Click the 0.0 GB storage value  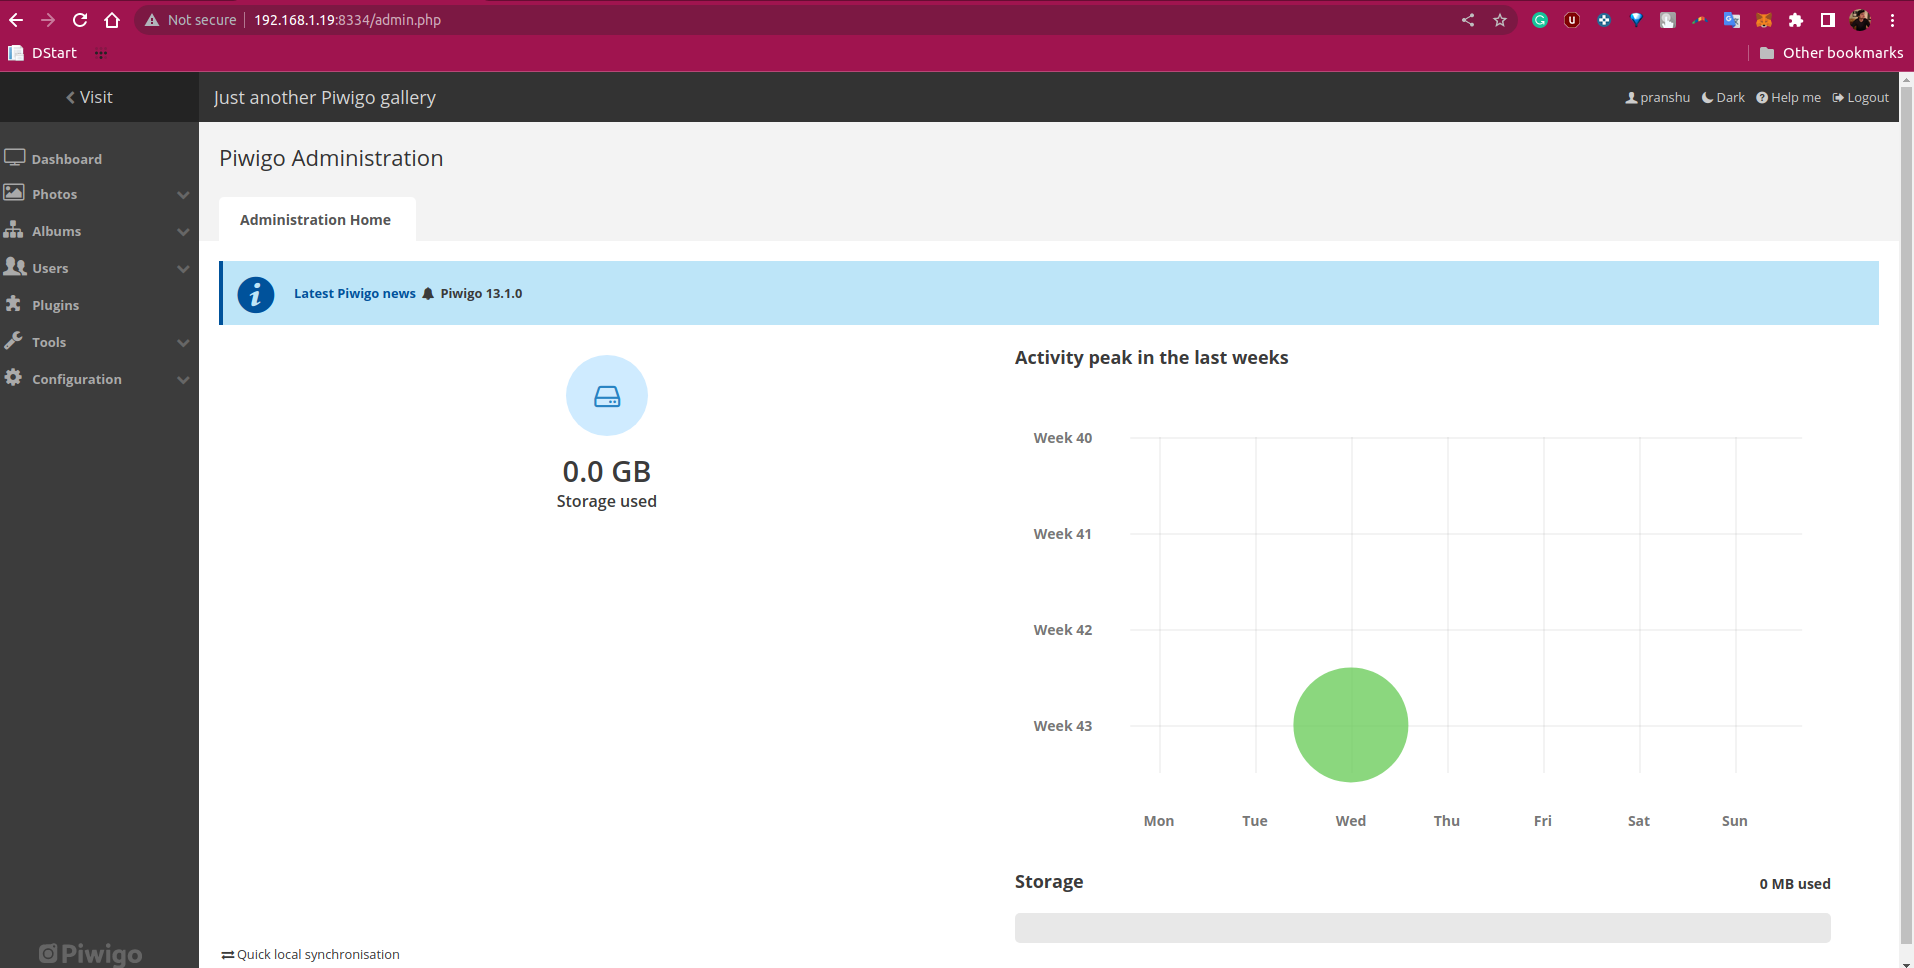(607, 471)
